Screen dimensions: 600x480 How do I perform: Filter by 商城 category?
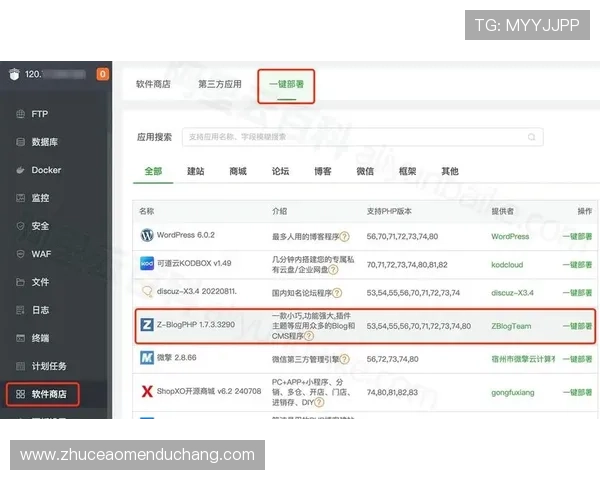tap(238, 171)
